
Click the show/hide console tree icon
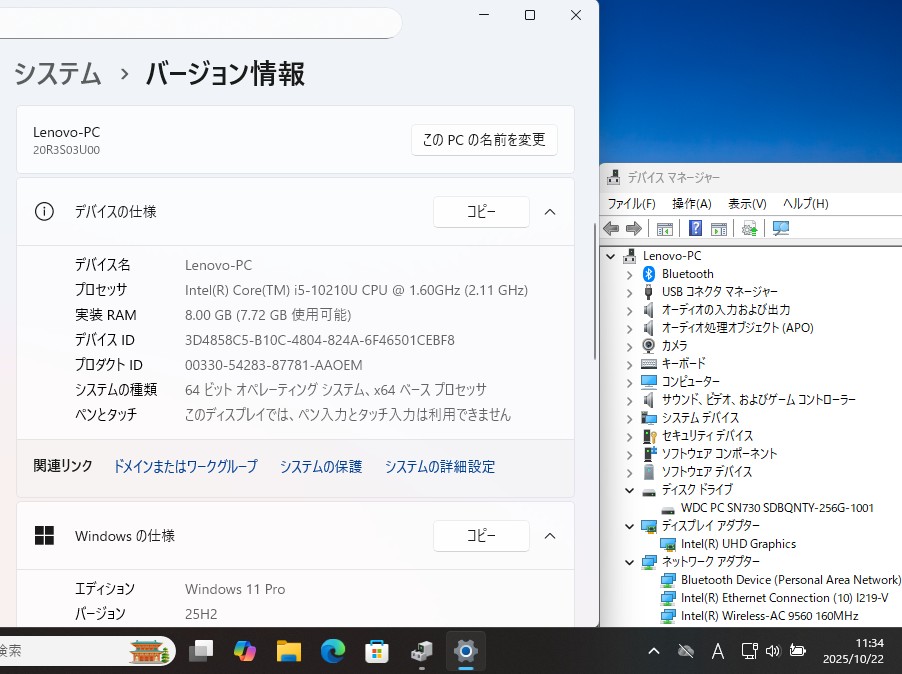664,229
